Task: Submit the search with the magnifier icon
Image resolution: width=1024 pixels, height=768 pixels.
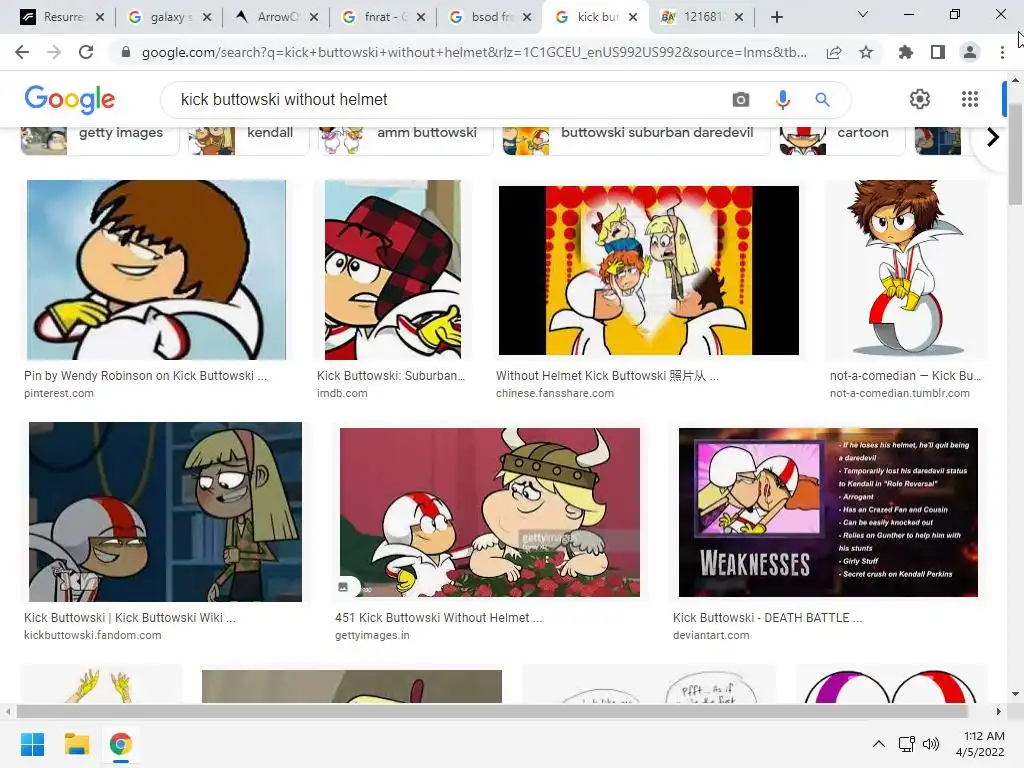Action: (822, 99)
